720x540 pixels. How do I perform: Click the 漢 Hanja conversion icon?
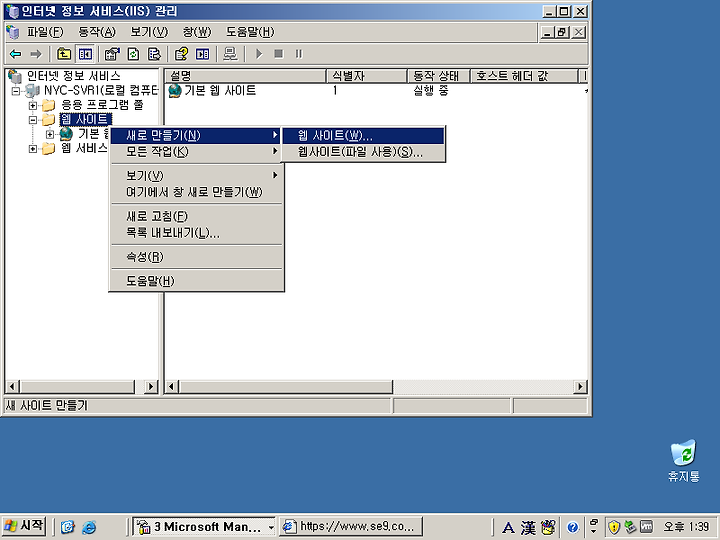coord(528,528)
